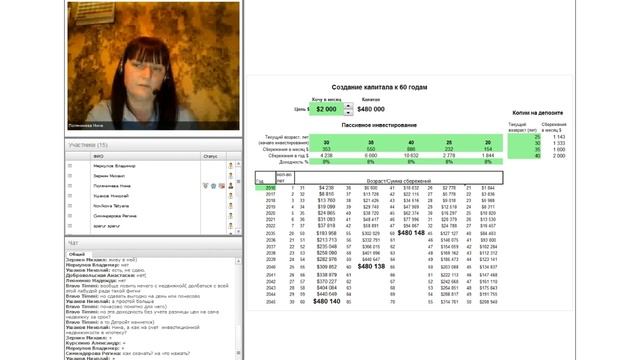
Task: Click the blue headset status icon in Нина's row
Action: [x=213, y=186]
